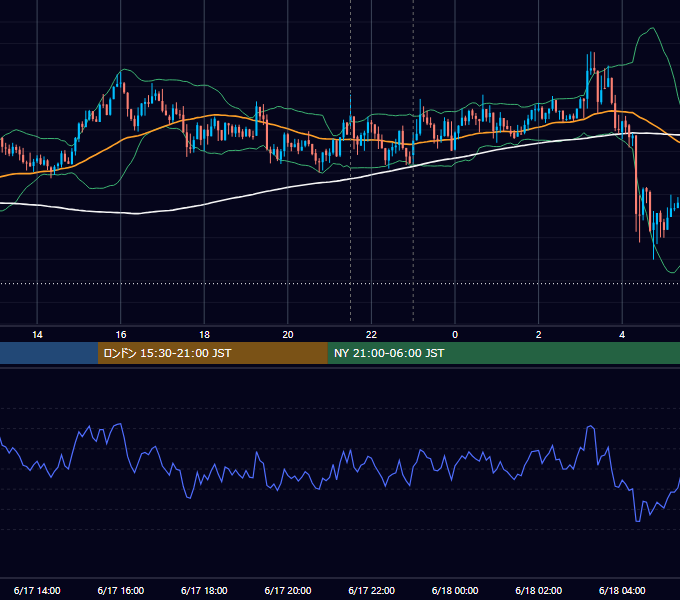Click the '2' hour label on price chart axis
The width and height of the screenshot is (680, 600).
pos(539,335)
